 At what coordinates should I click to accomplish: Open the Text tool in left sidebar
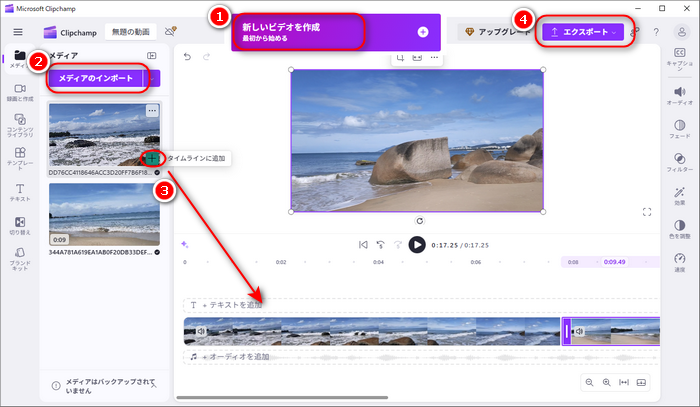pos(20,192)
